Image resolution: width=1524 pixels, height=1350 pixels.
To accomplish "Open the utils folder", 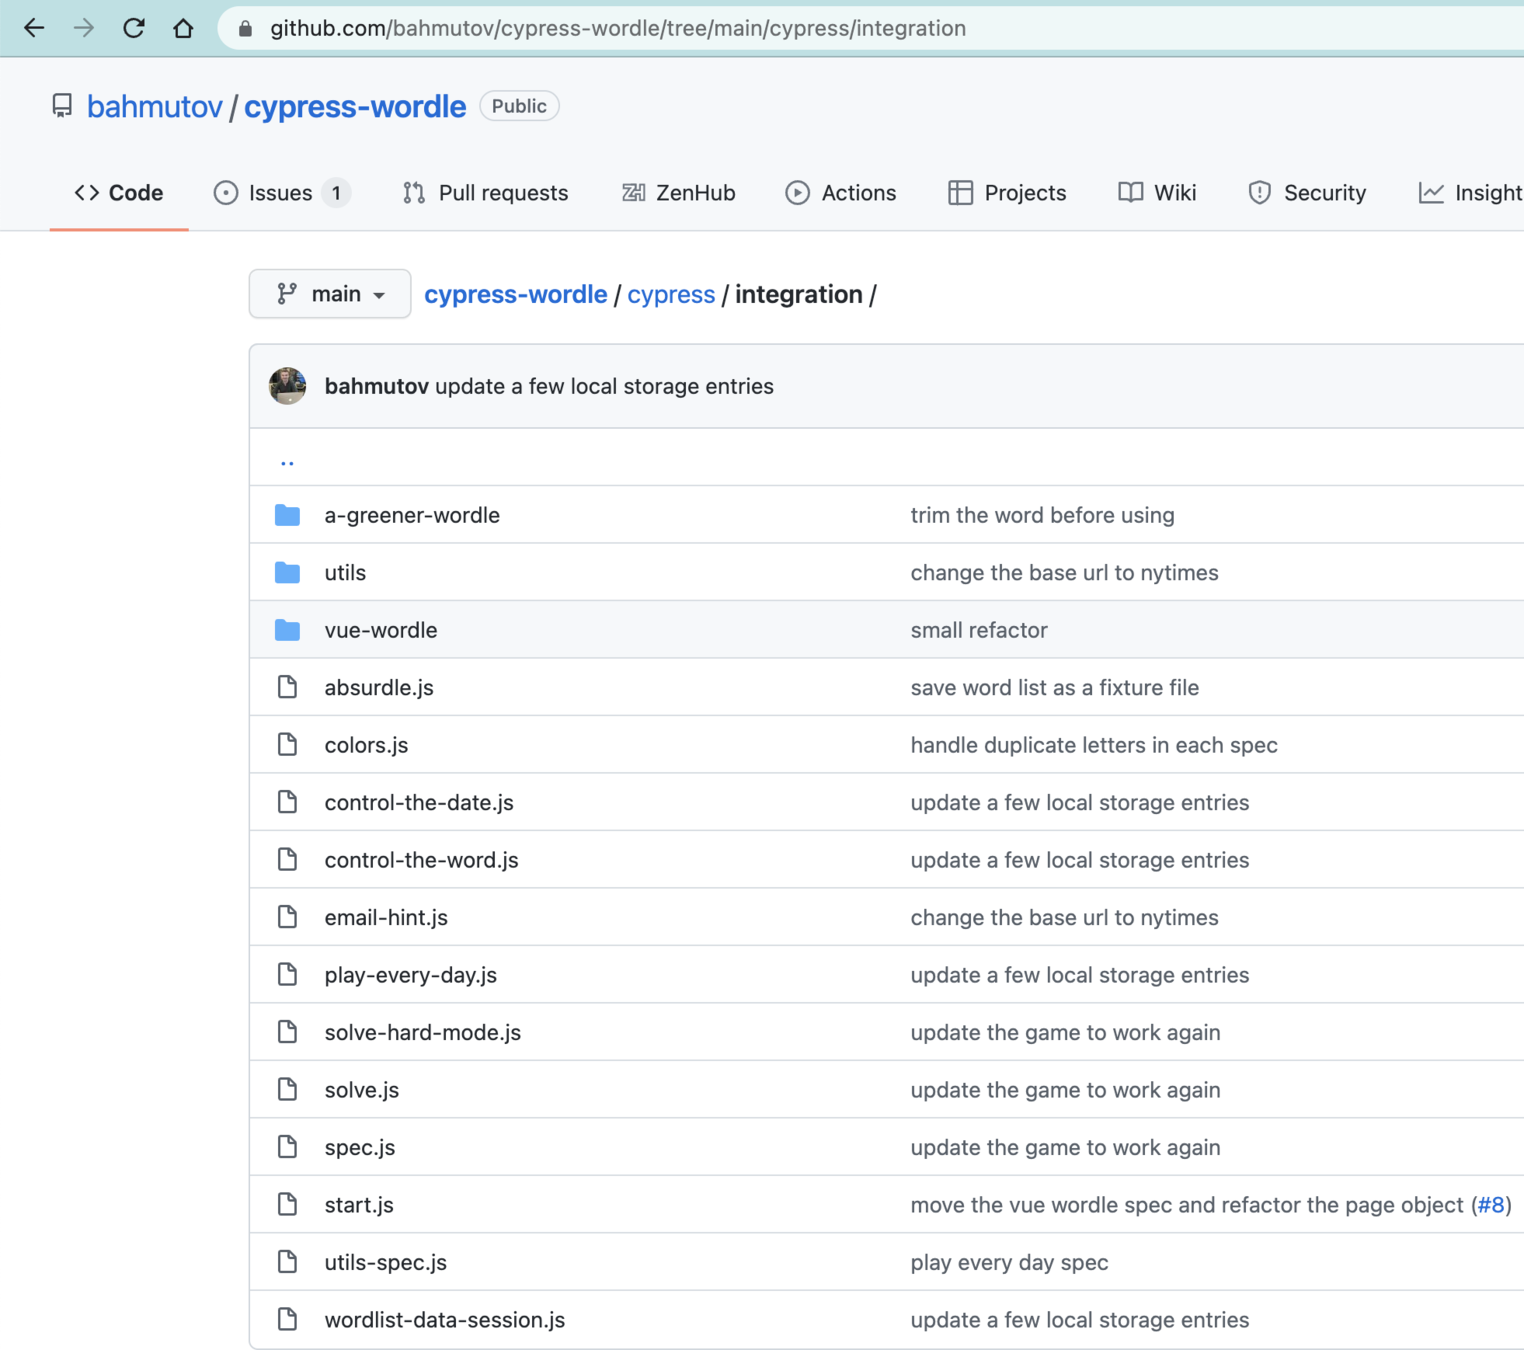I will point(345,573).
